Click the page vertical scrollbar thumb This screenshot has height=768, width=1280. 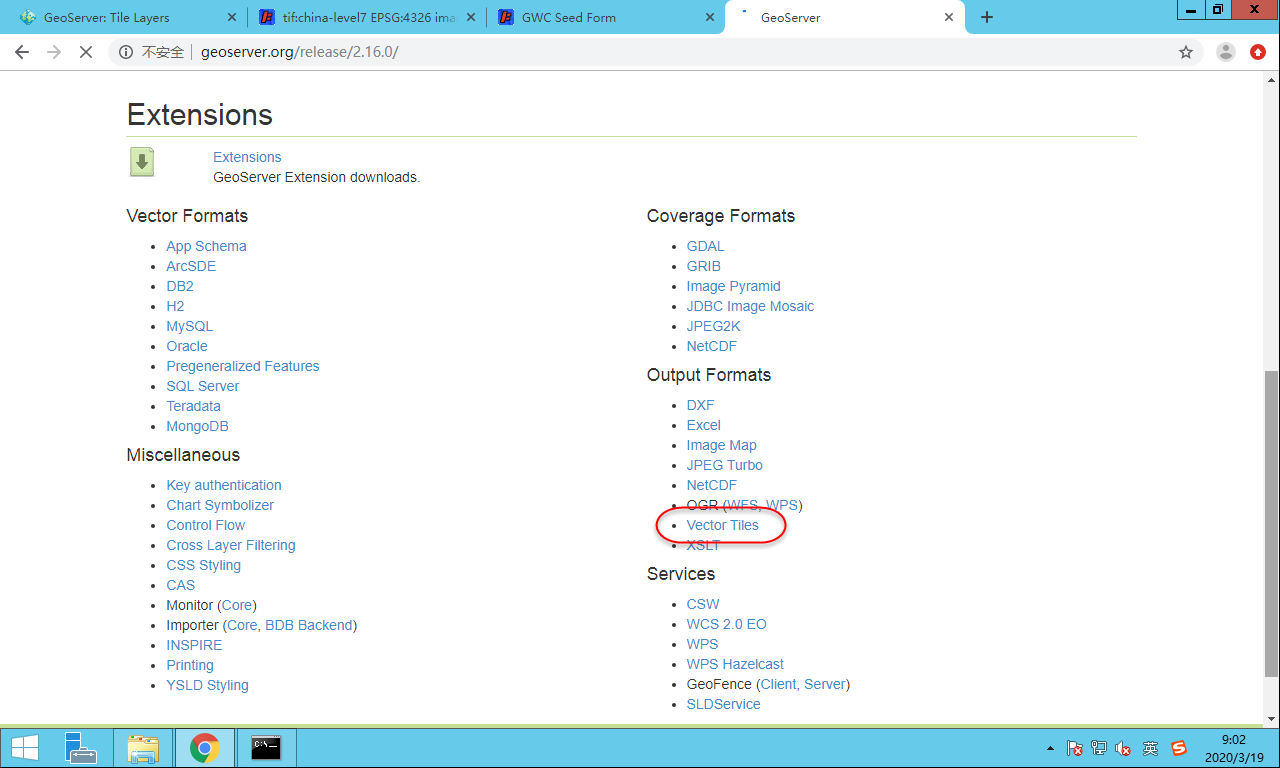1270,523
